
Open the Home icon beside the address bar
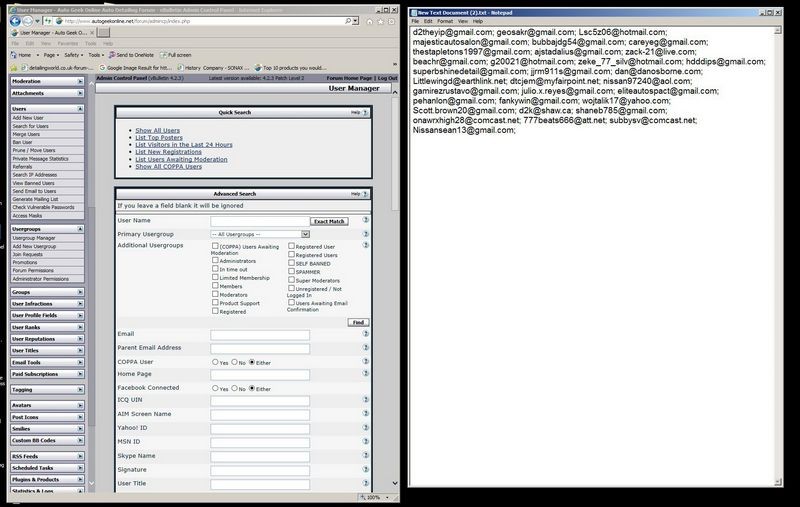point(369,21)
